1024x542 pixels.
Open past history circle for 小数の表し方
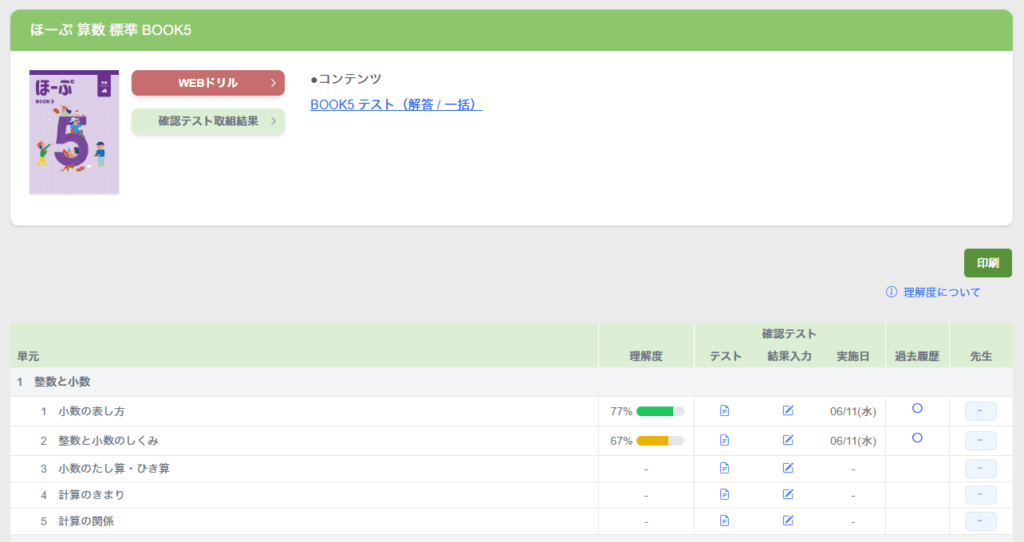[917, 409]
